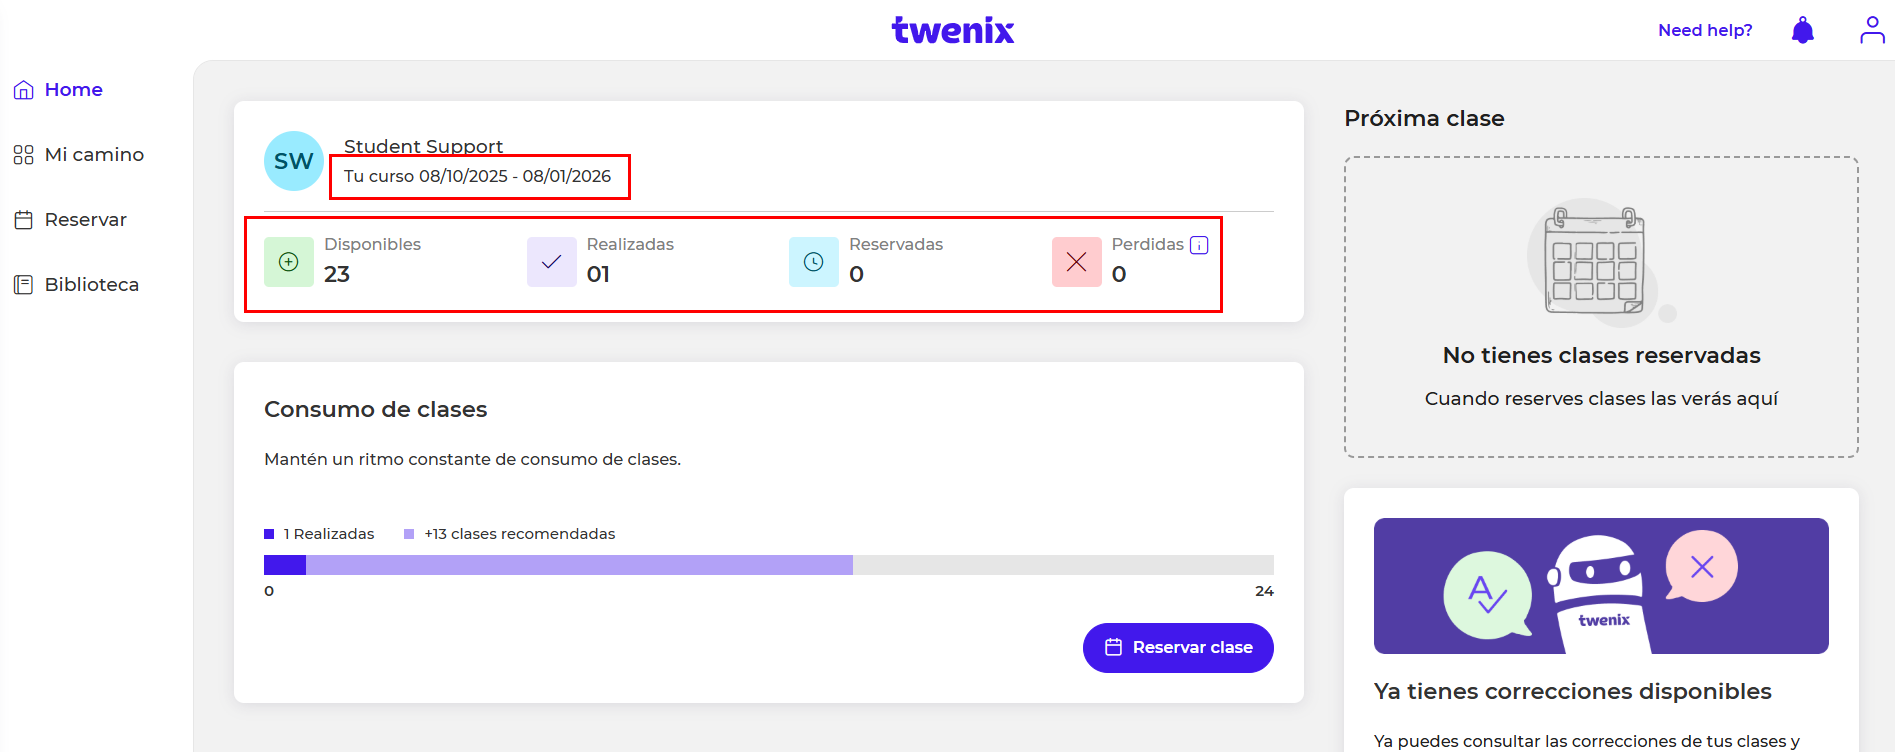Screen dimensions: 1895x752
Task: Open Mi camino in sidebar
Action: pyautogui.click(x=93, y=155)
